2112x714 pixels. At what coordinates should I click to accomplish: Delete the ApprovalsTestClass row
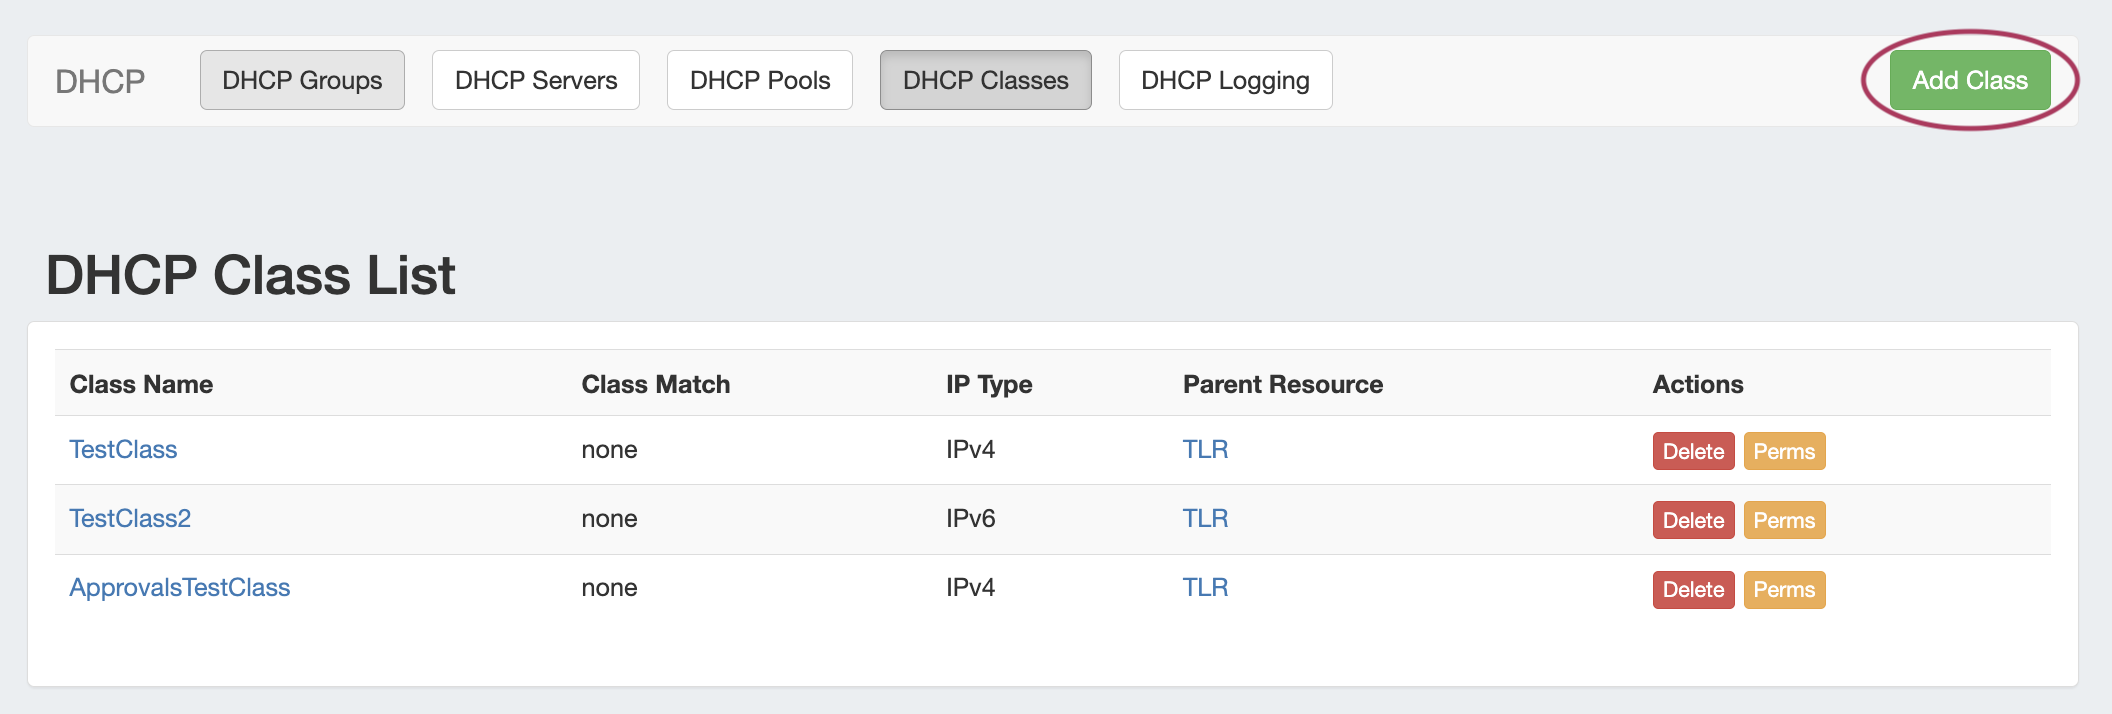[x=1693, y=590]
